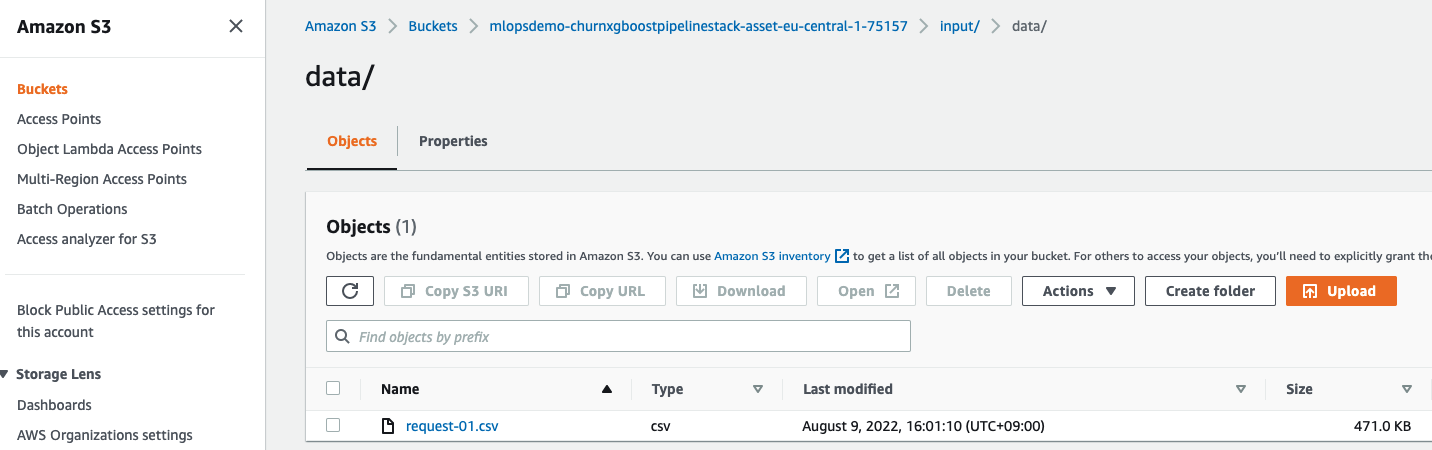Open Block Public Access settings for this account
1432x450 pixels.
[116, 321]
